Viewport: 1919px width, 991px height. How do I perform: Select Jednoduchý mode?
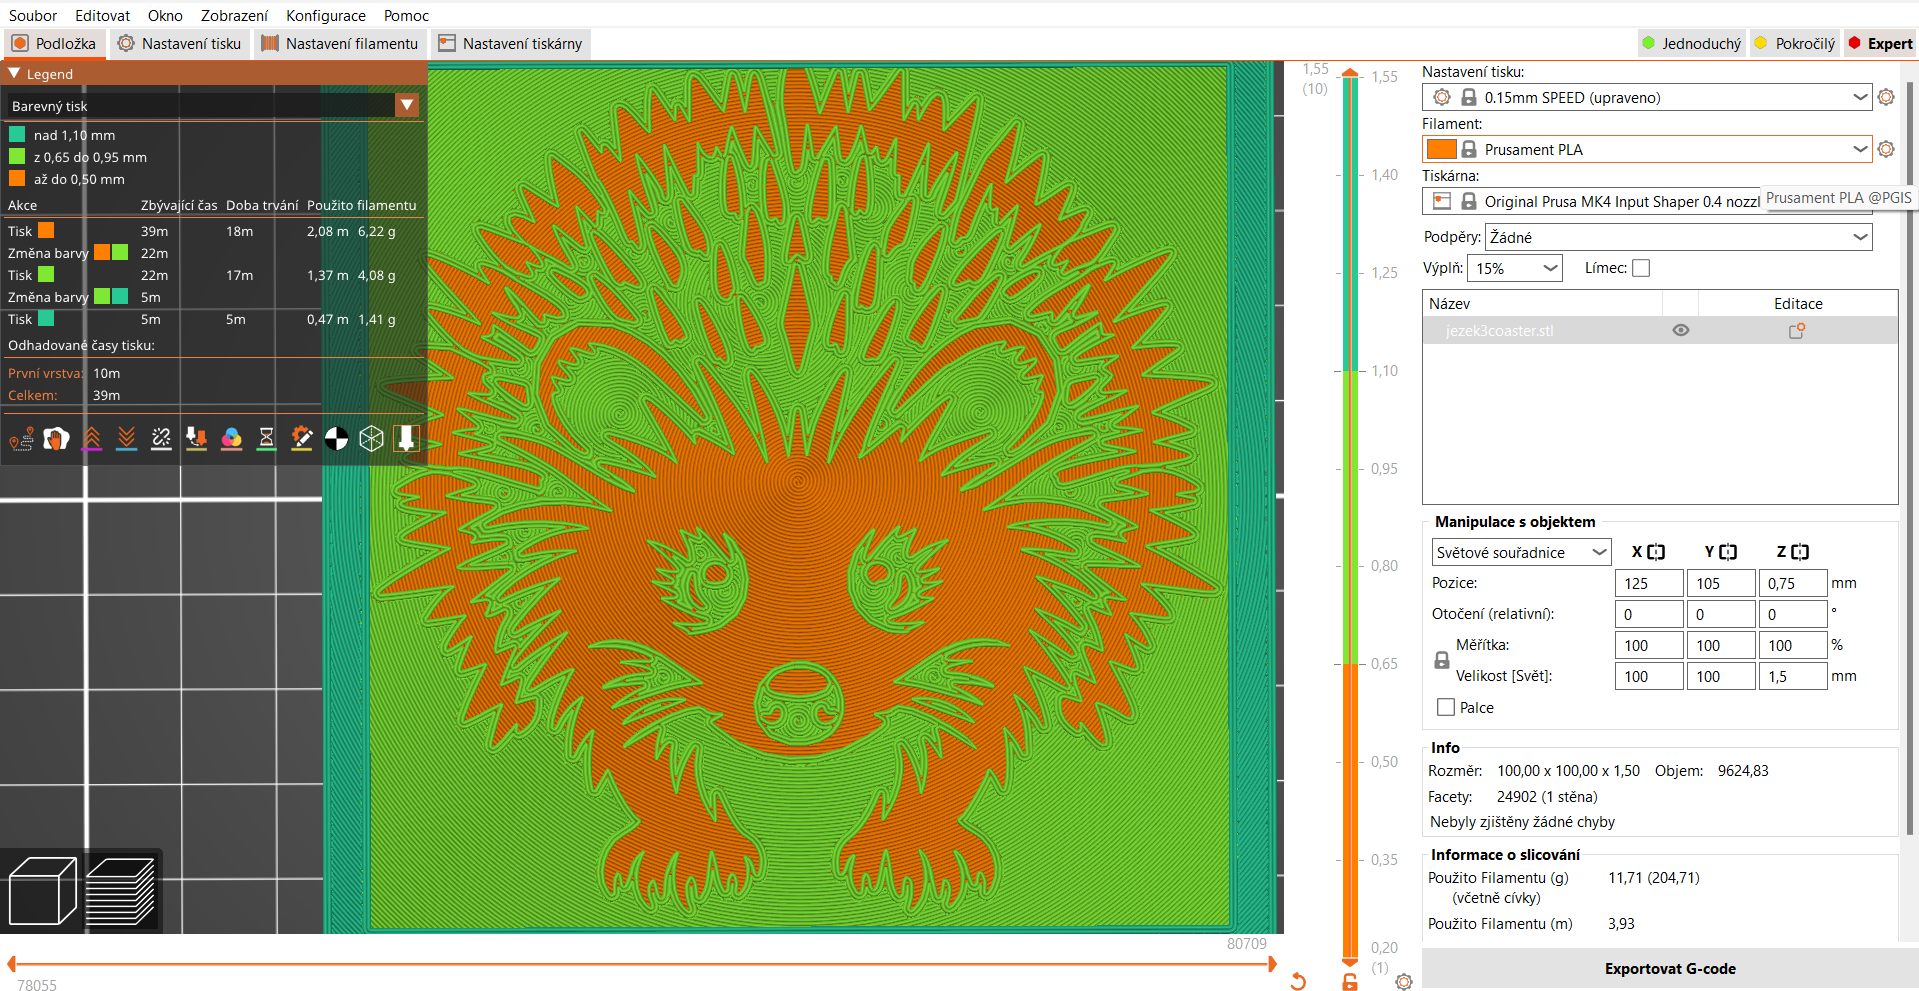[1692, 43]
